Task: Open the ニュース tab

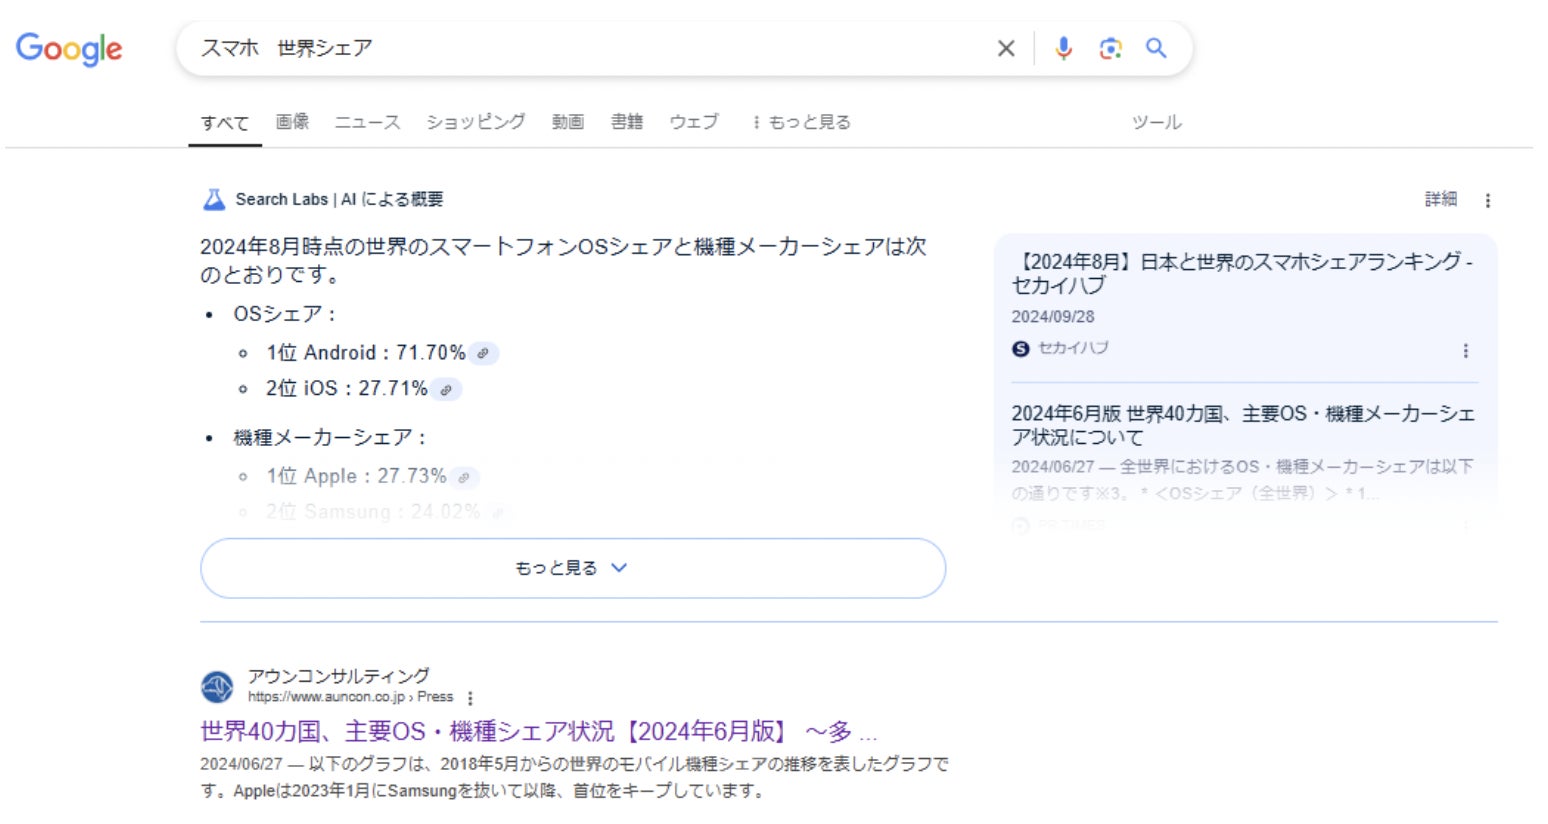Action: (x=367, y=122)
